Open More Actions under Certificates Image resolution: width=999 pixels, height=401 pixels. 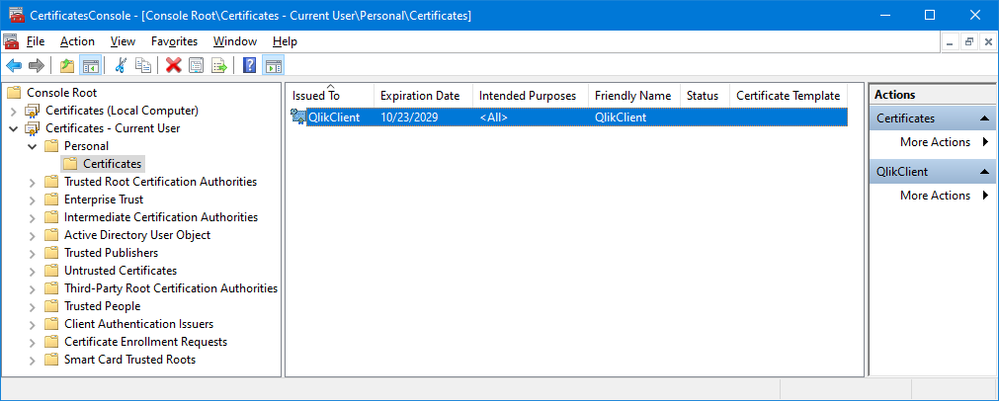point(935,142)
